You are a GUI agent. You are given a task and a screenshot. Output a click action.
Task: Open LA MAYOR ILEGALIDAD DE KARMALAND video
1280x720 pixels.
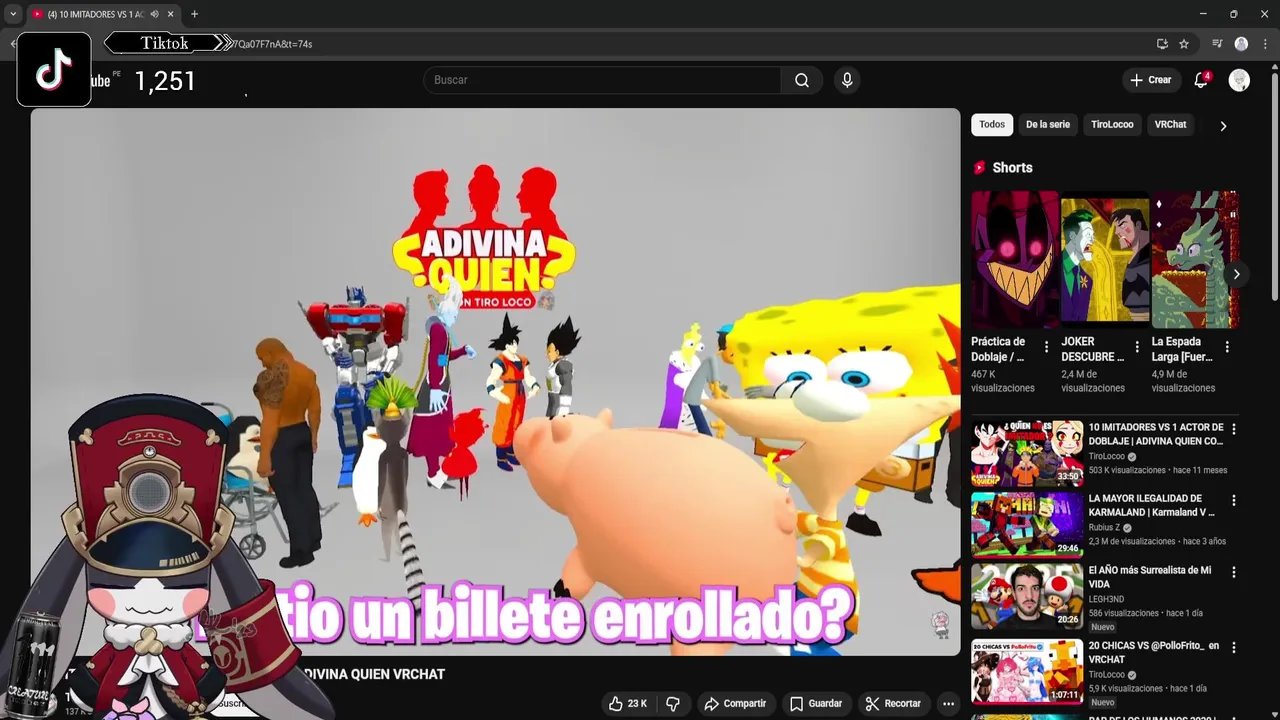pos(1153,505)
